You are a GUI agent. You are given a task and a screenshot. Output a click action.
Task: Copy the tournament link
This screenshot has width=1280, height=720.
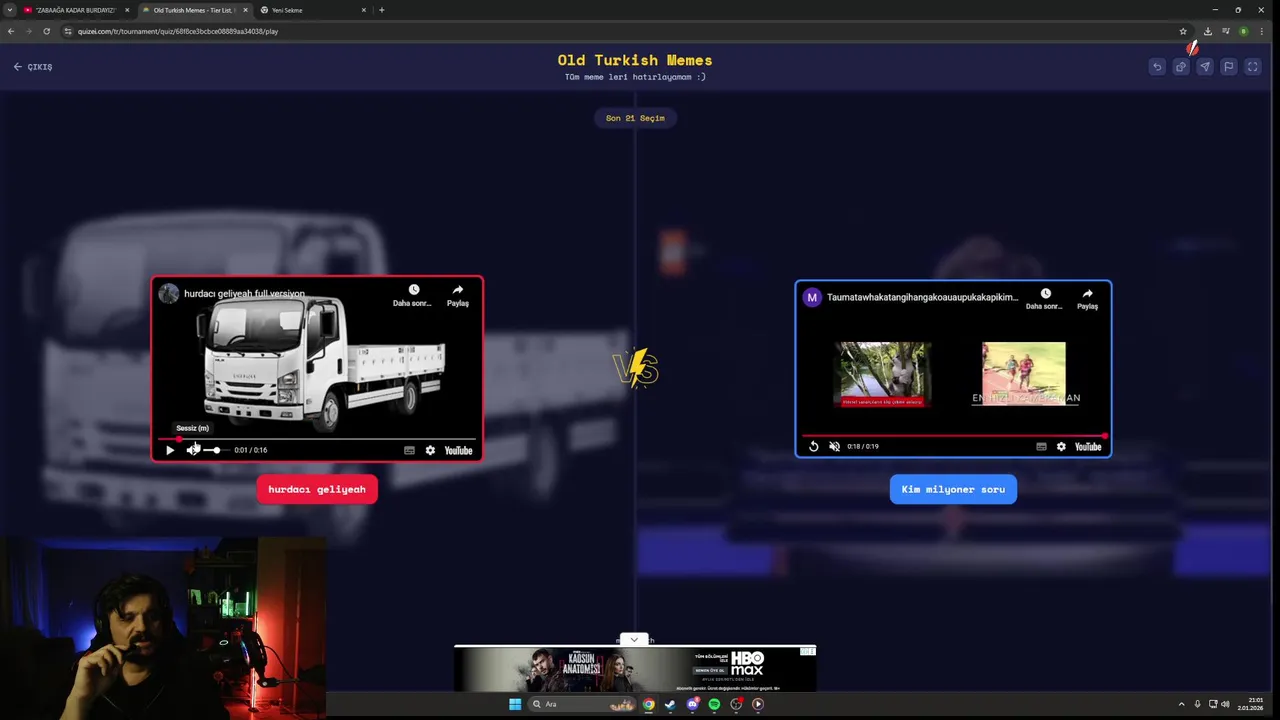coord(1181,67)
